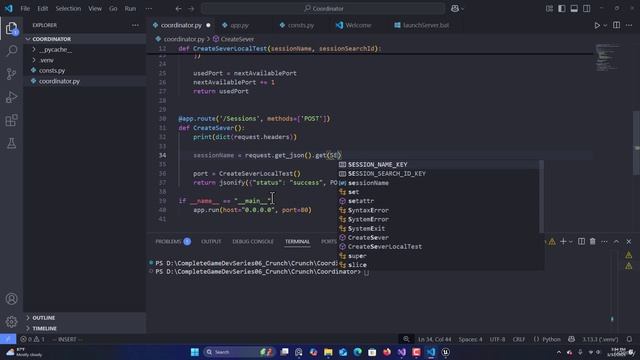Open the Manage gear settings
The image size is (640, 360).
pos(11,322)
